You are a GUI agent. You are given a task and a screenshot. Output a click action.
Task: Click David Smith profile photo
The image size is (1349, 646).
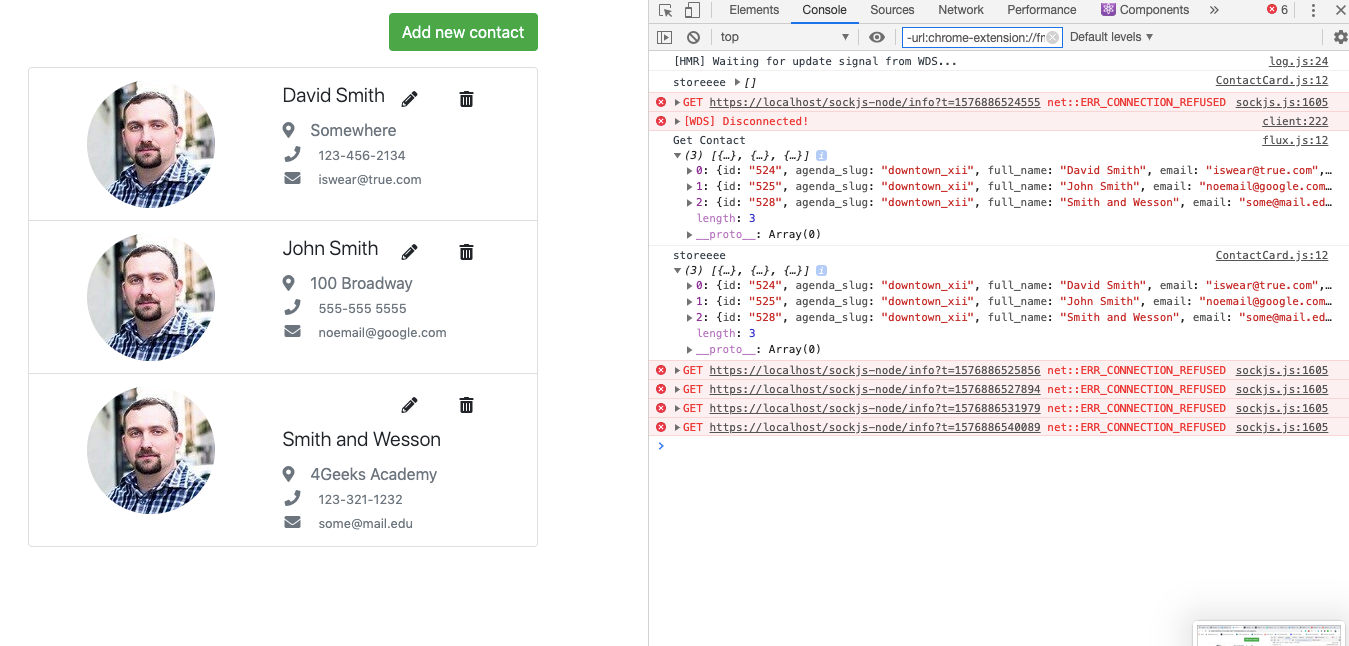pyautogui.click(x=151, y=144)
